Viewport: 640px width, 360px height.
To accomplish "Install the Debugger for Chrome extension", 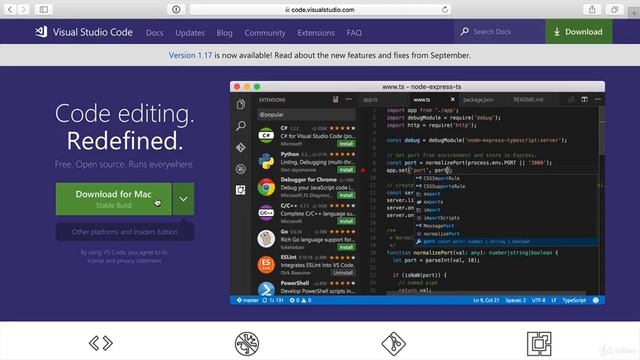I will coord(346,195).
